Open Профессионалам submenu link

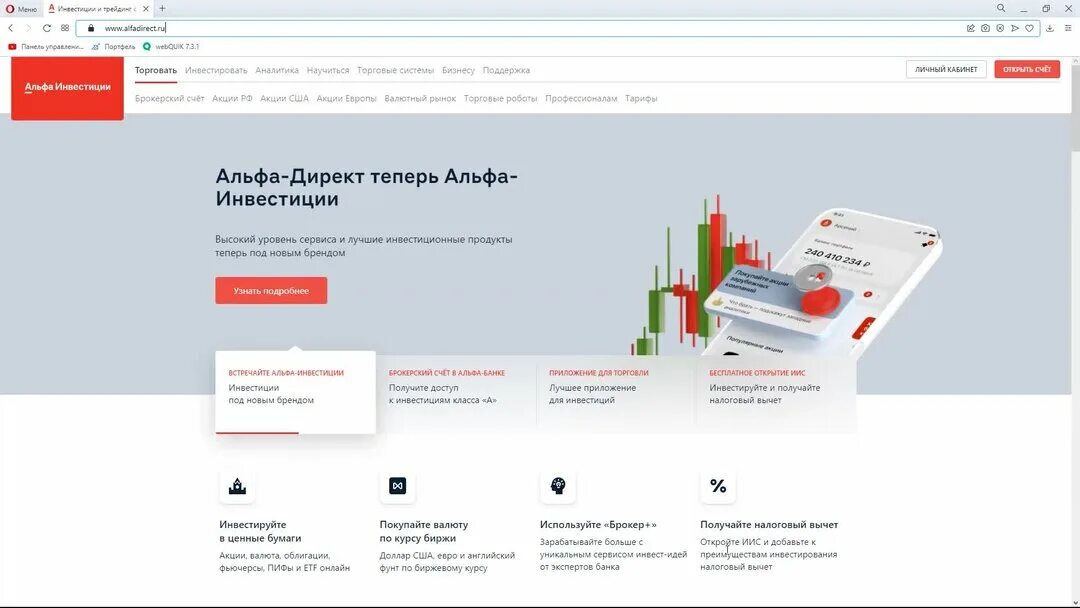point(581,98)
